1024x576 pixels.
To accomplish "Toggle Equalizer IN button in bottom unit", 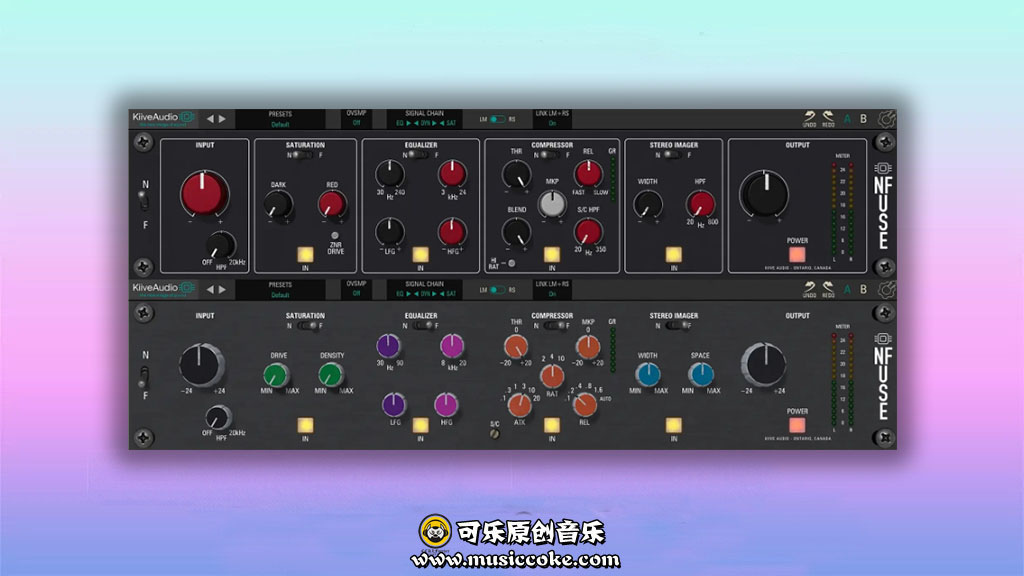I will click(421, 425).
